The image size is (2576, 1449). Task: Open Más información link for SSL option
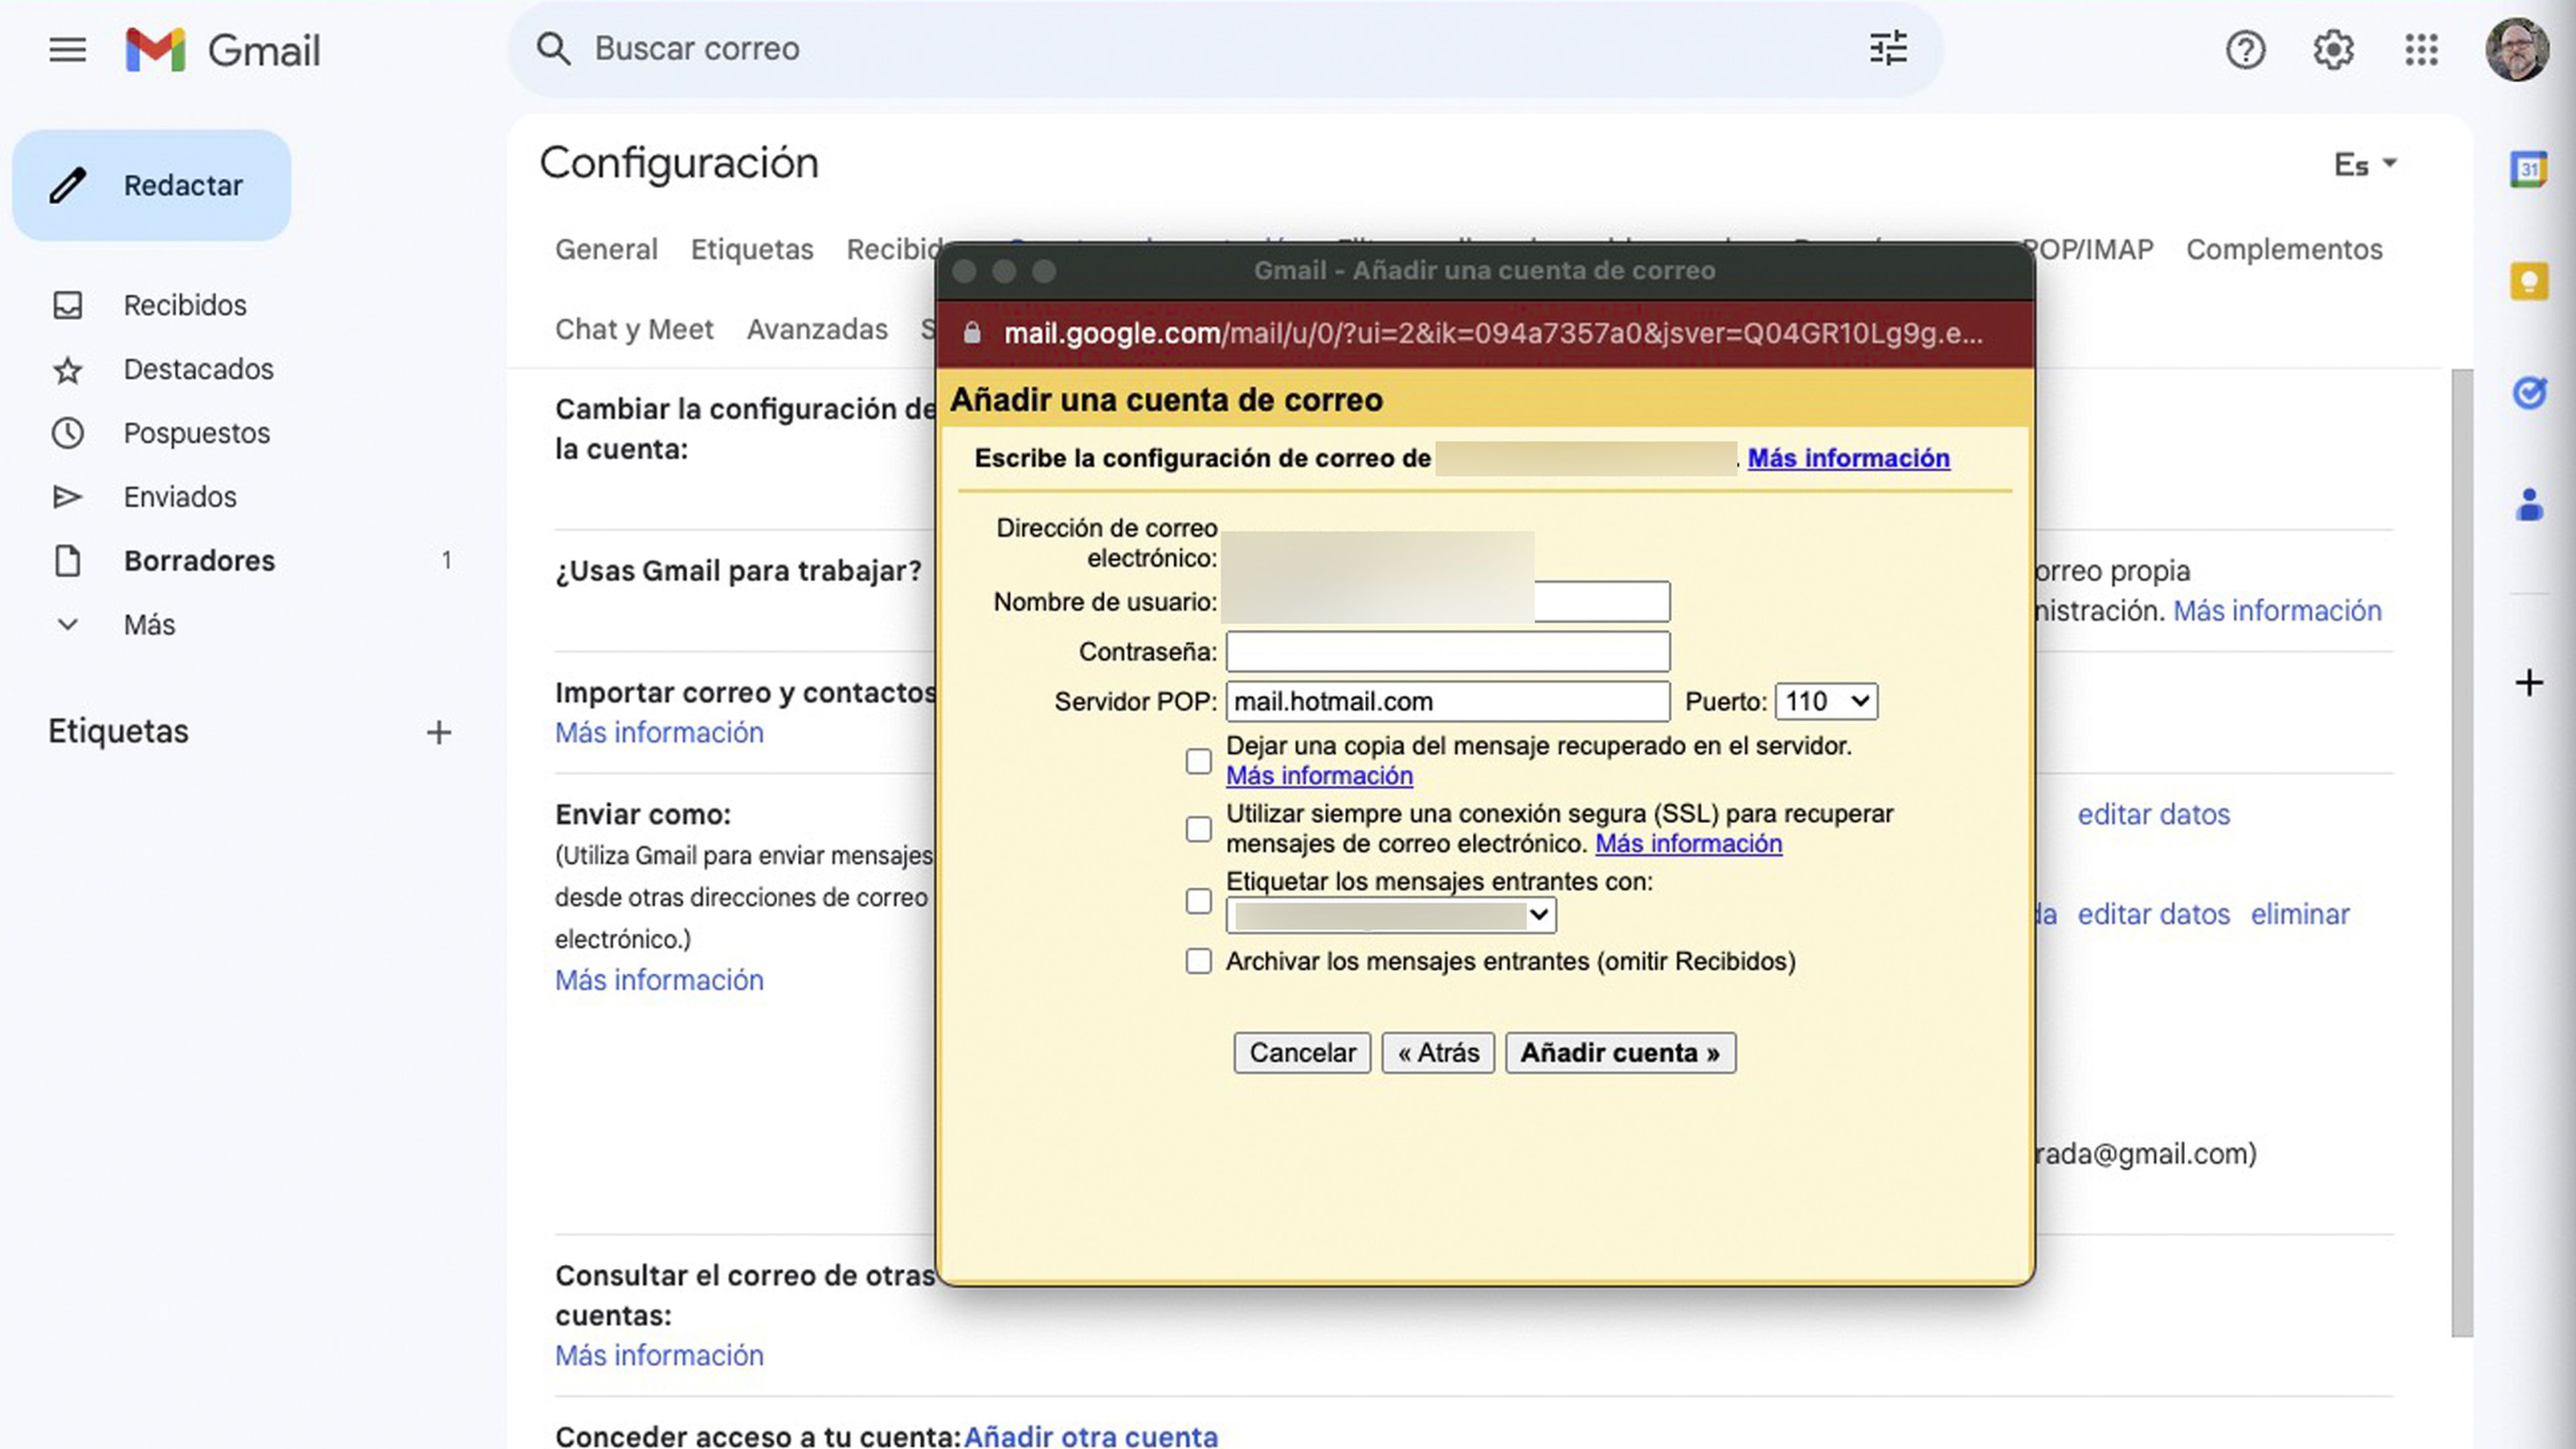pos(1688,844)
